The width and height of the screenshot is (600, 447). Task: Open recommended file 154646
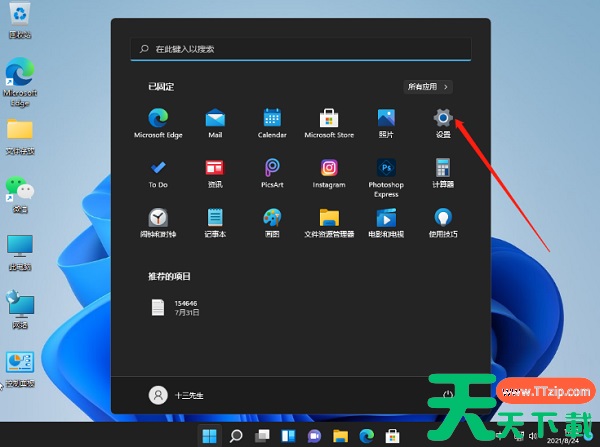click(175, 308)
